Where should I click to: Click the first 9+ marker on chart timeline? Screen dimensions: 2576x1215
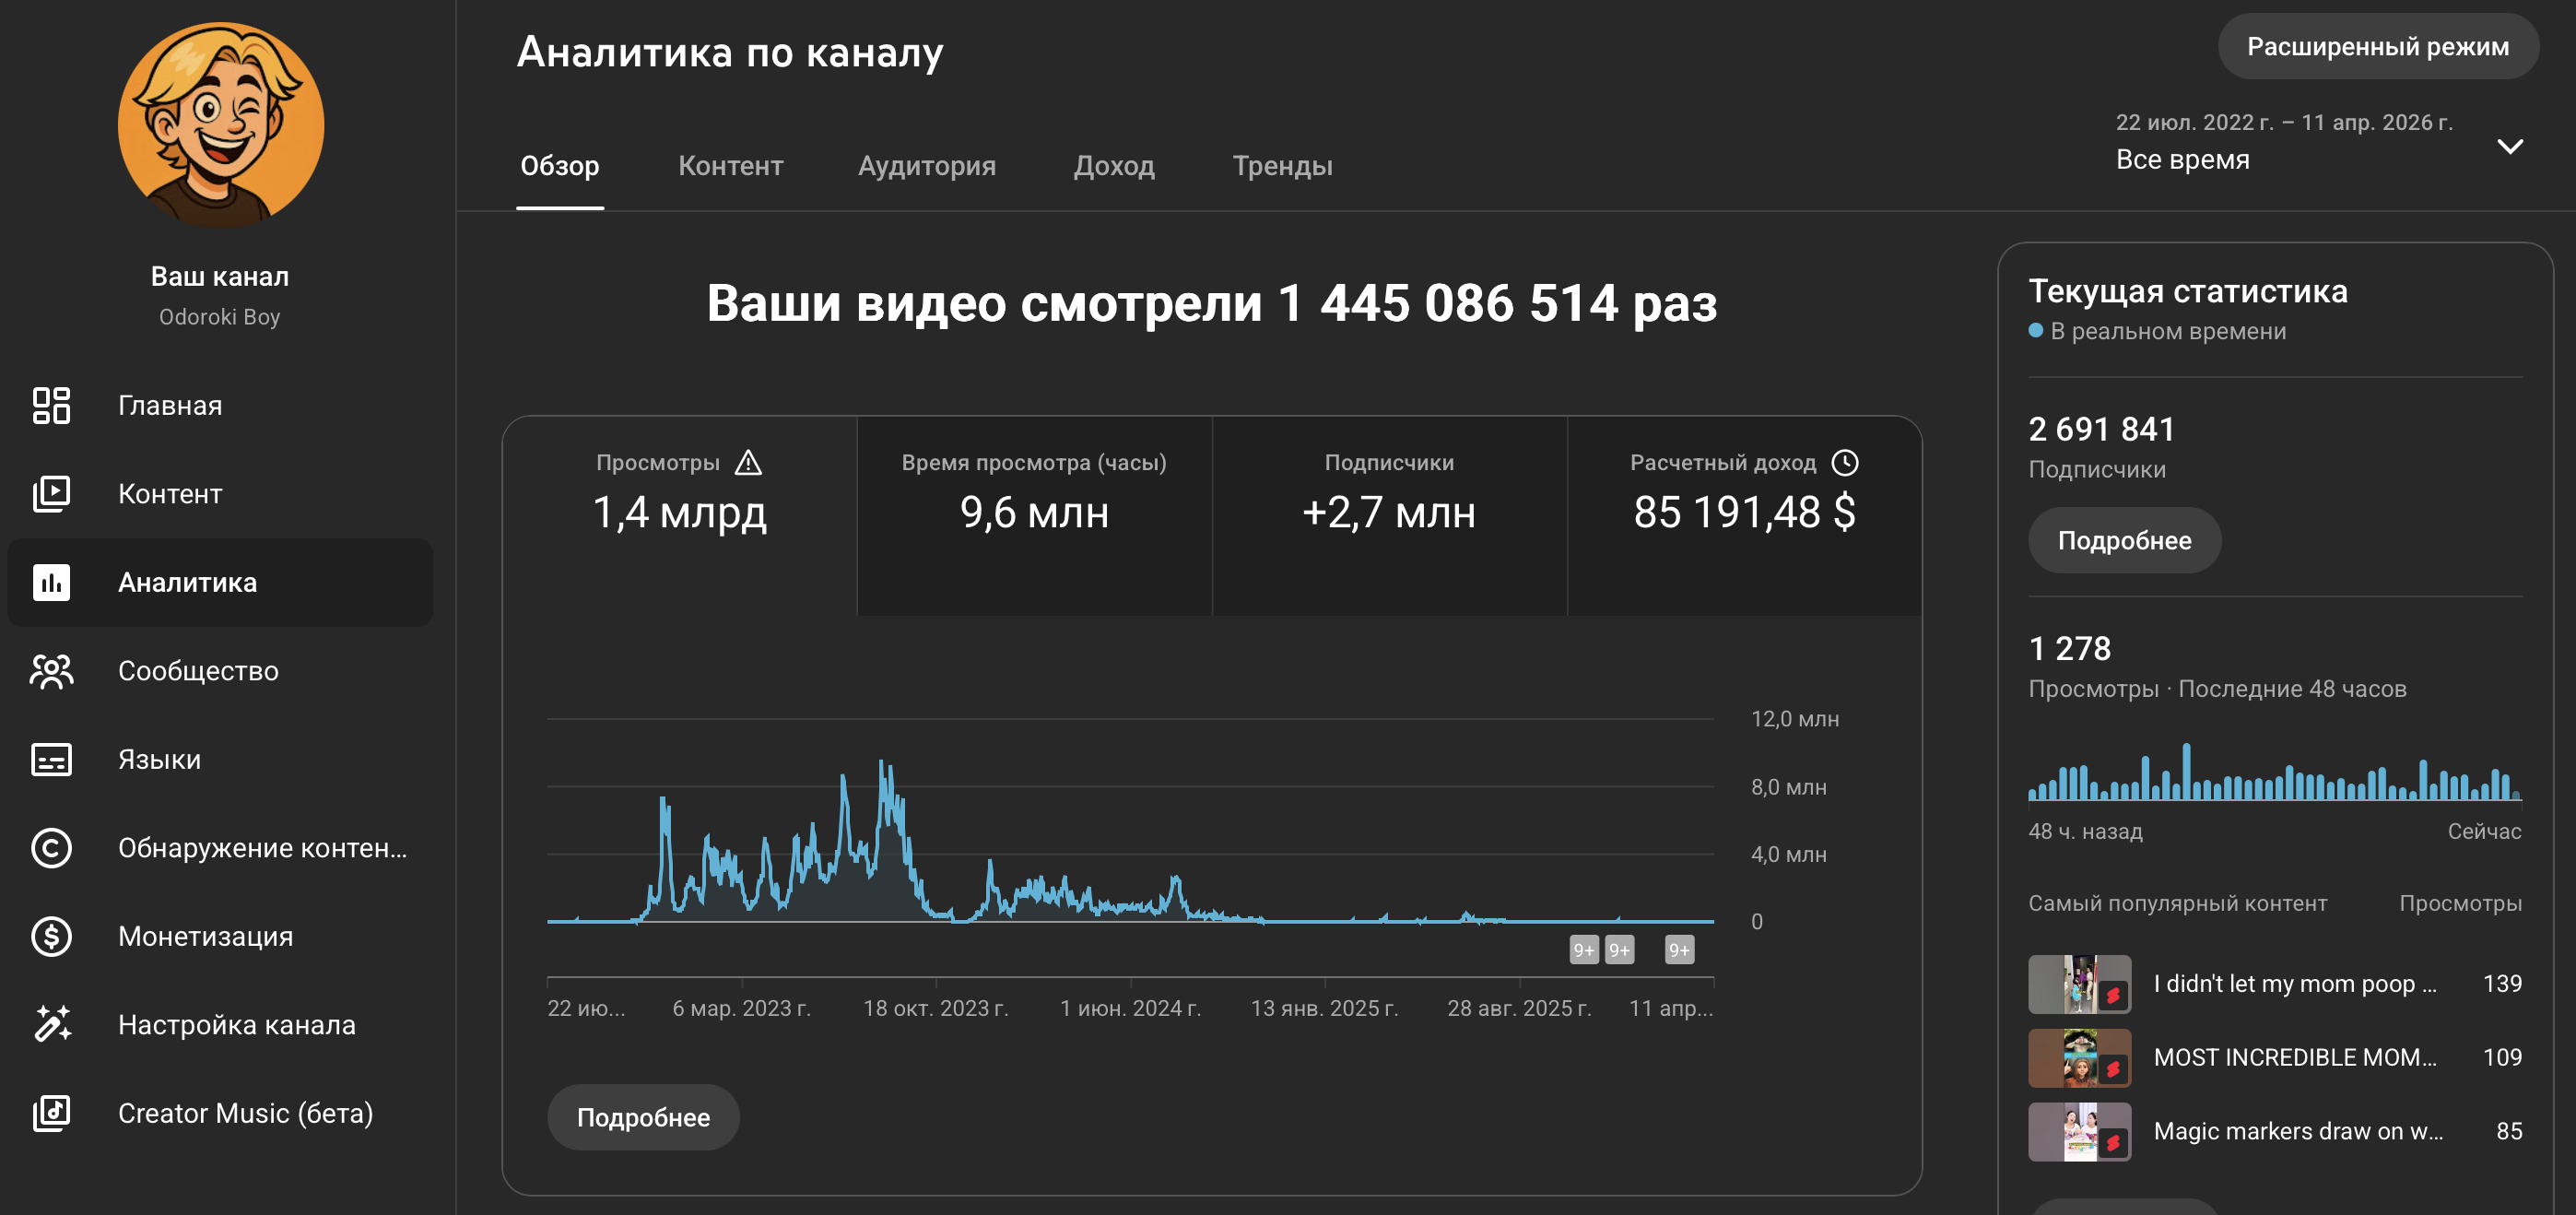1583,950
